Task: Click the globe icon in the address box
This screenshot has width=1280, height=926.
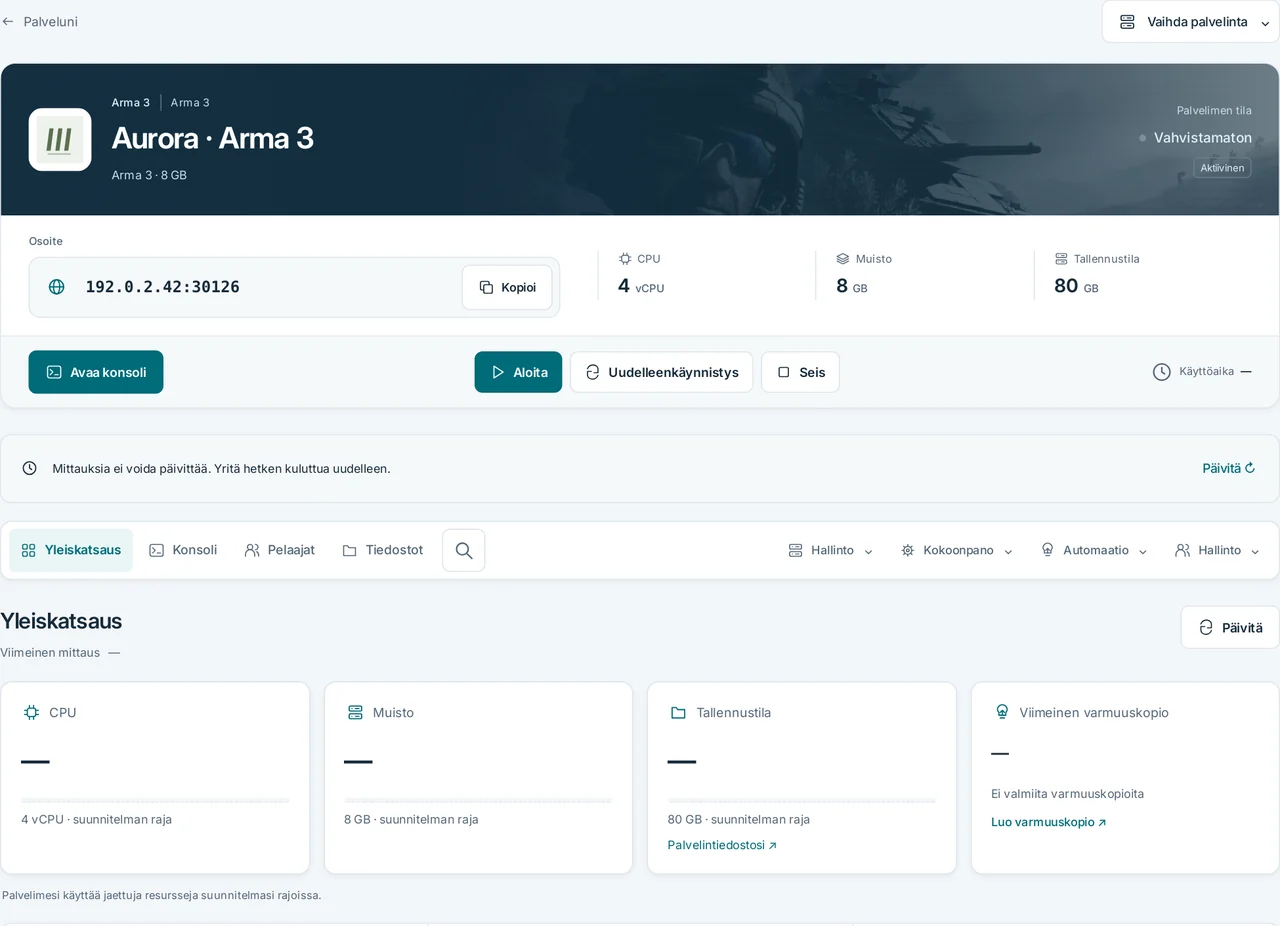Action: pyautogui.click(x=57, y=287)
